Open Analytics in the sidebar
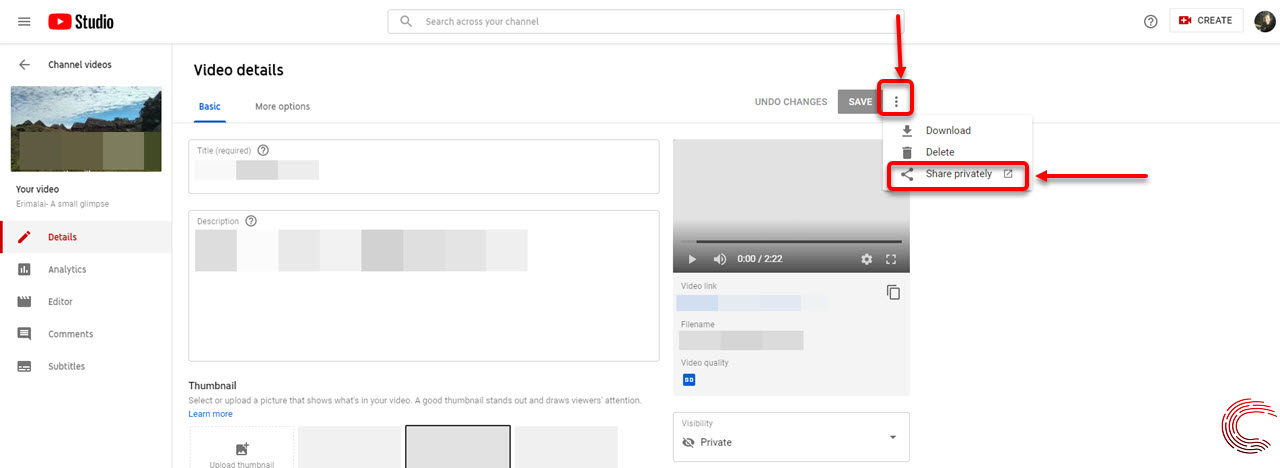The image size is (1280, 468). [86, 269]
